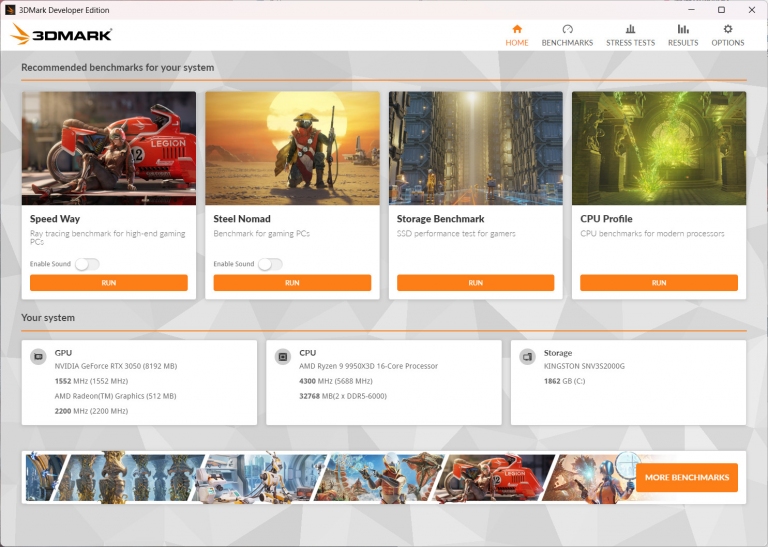Click the benchmark artwork banner strip
The image size is (768, 547).
pos(331,477)
